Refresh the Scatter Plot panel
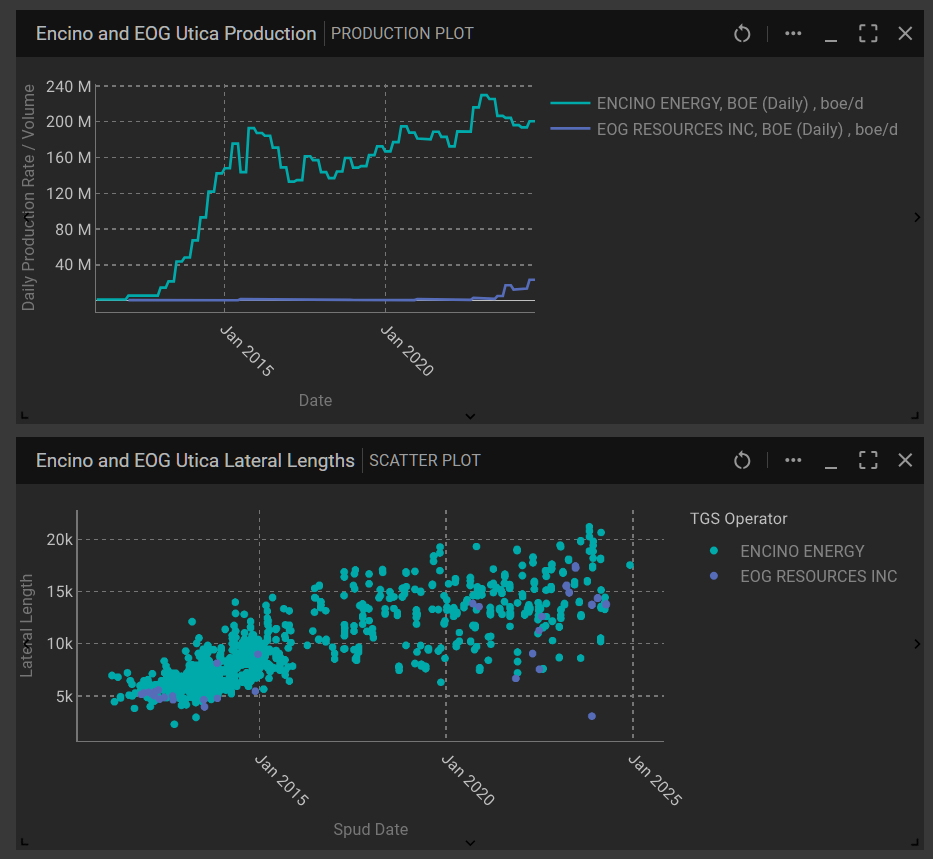This screenshot has width=933, height=859. point(742,460)
